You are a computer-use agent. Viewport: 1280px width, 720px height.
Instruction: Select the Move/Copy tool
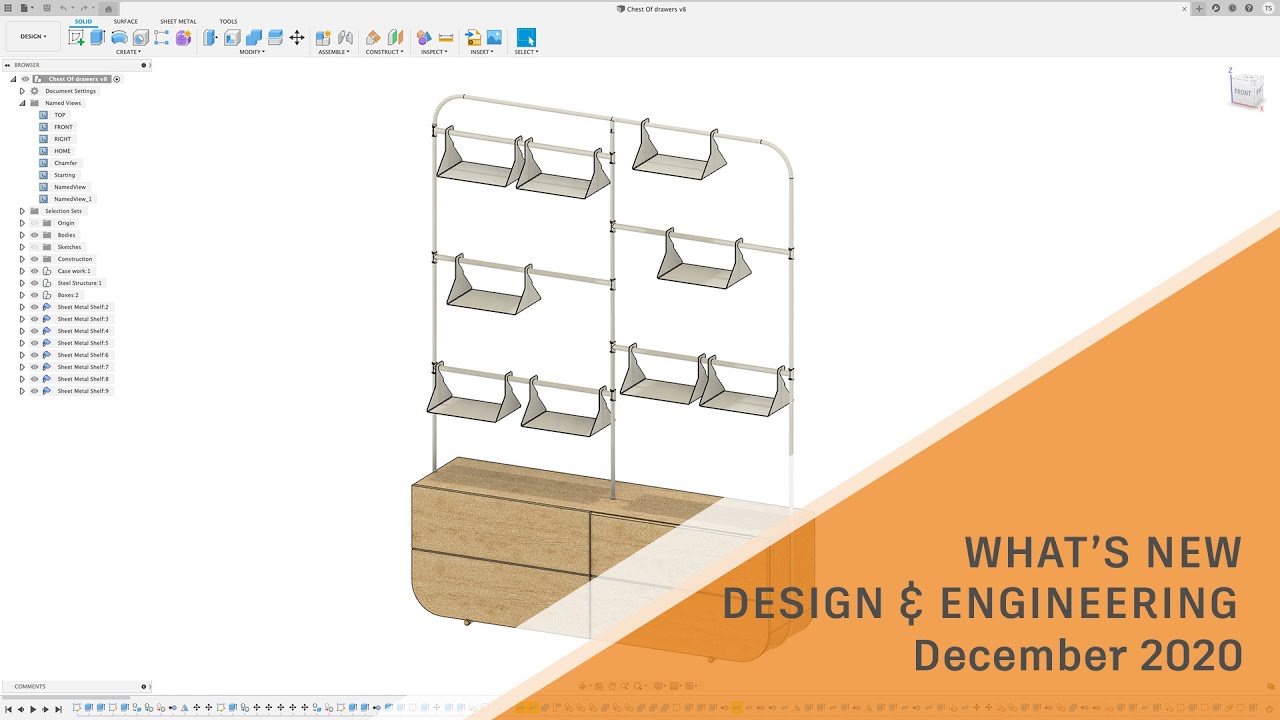(295, 38)
